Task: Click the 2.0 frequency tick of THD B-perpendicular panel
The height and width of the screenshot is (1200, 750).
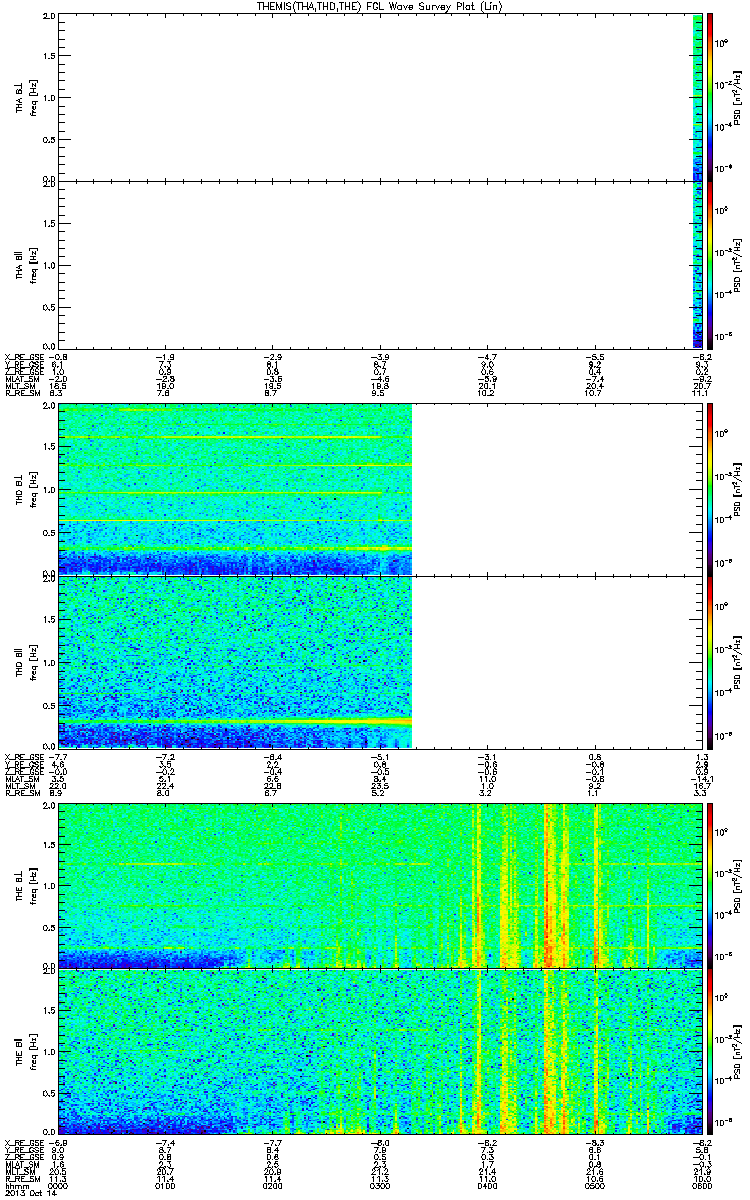Action: (x=49, y=408)
